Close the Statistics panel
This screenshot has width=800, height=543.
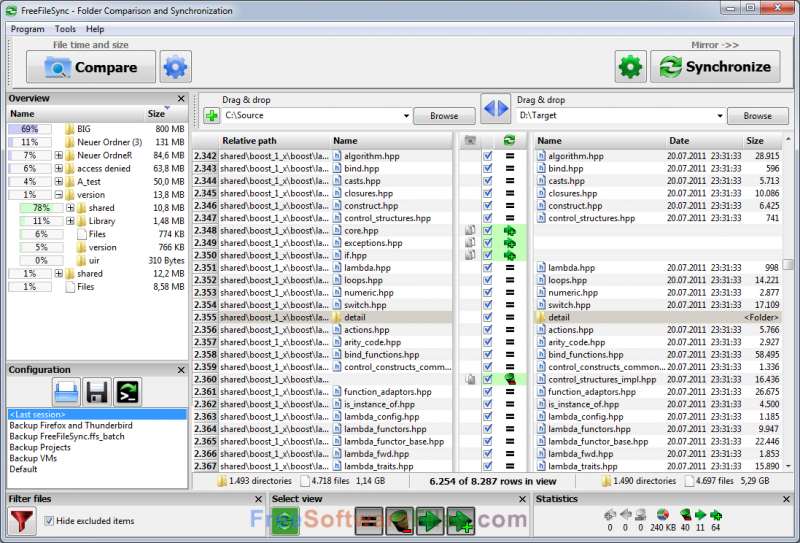coord(786,499)
